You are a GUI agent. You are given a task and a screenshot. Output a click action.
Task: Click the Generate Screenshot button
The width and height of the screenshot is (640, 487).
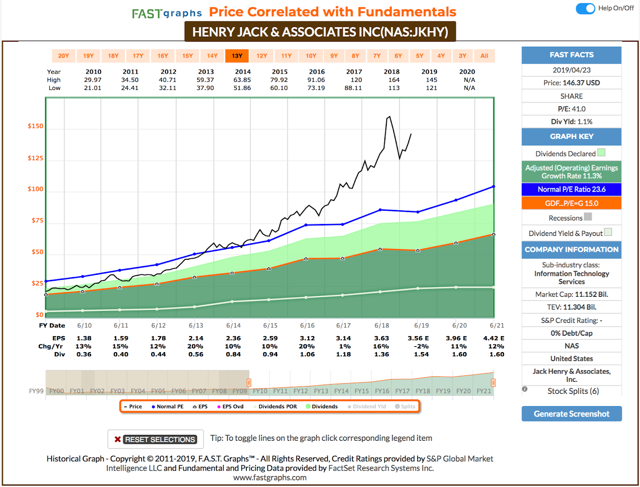571,414
